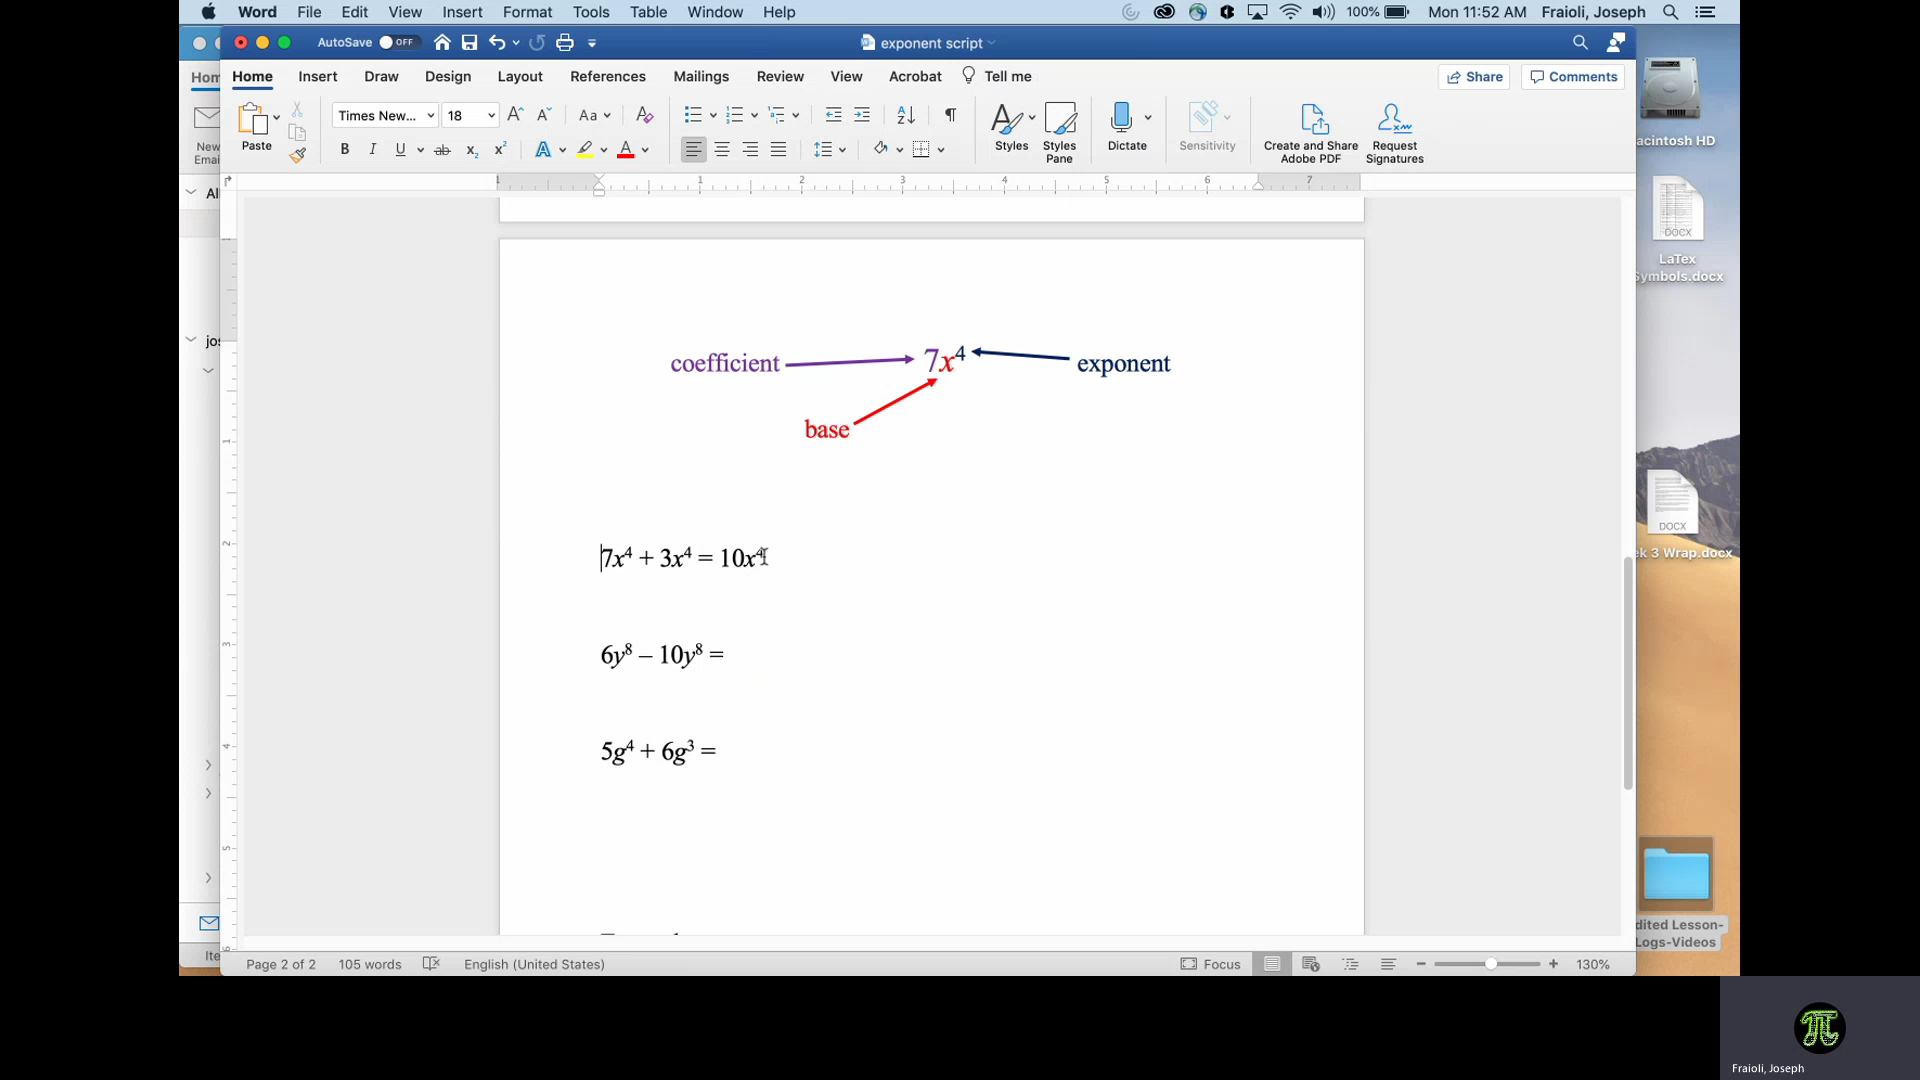Open the Styles Pane
The height and width of the screenshot is (1080, 1920).
tap(1059, 132)
